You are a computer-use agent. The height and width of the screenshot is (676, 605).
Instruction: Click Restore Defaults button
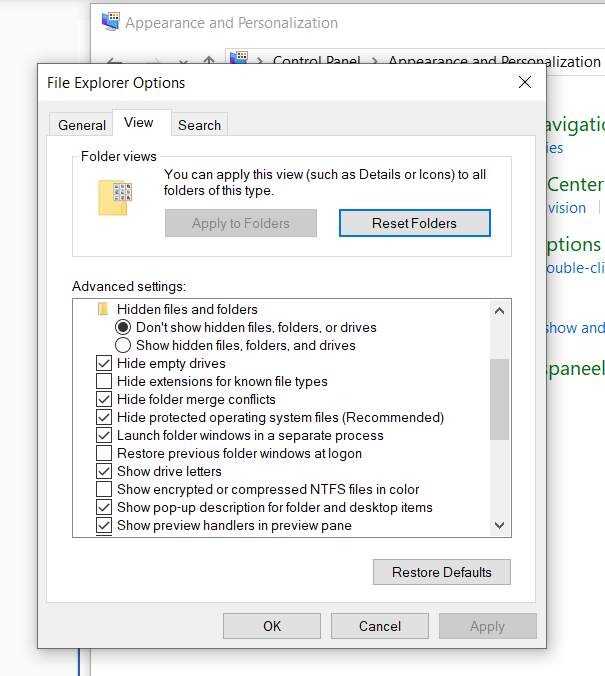442,572
